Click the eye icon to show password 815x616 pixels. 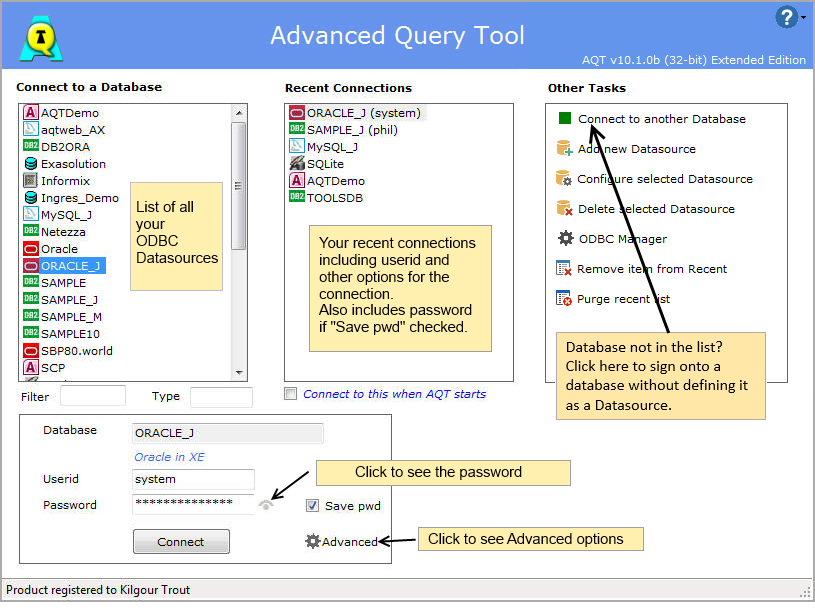(x=266, y=505)
